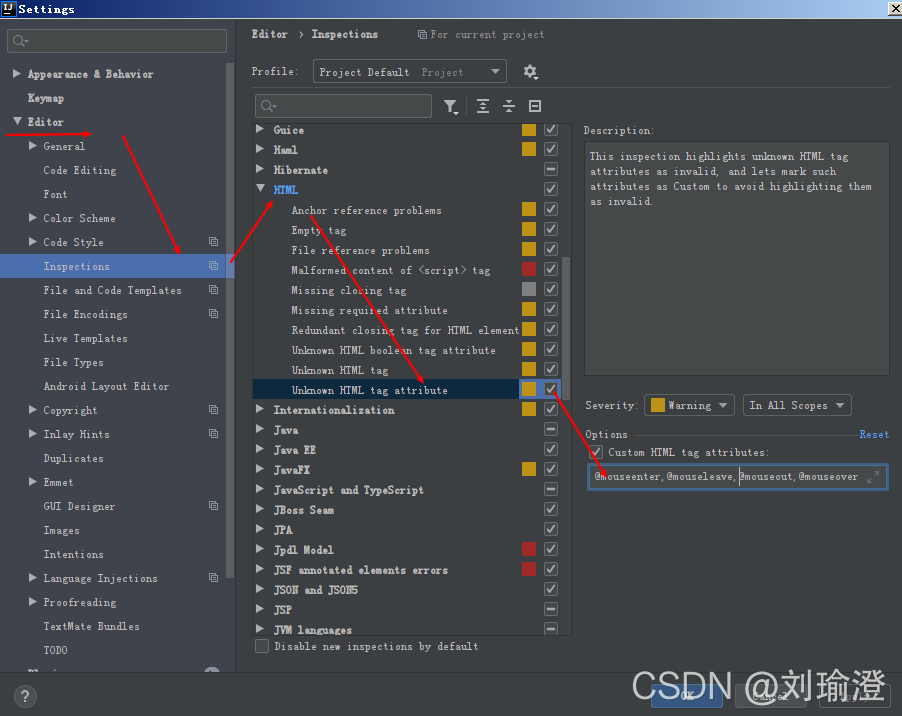The width and height of the screenshot is (902, 716).
Task: Enable Disable new inspections by default
Action: click(262, 646)
